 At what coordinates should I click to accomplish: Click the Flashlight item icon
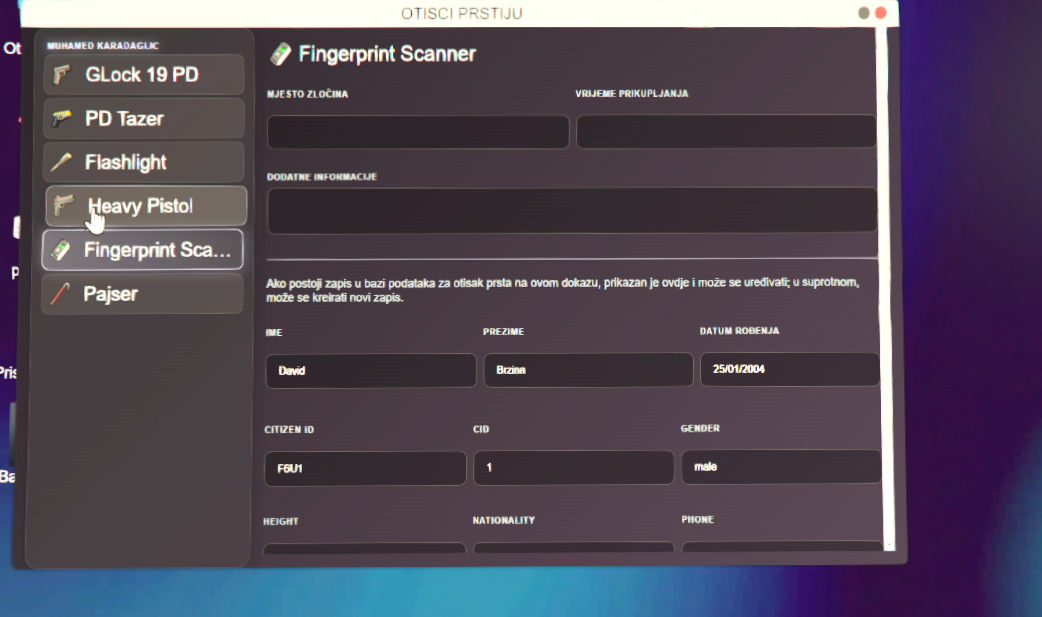pyautogui.click(x=62, y=162)
